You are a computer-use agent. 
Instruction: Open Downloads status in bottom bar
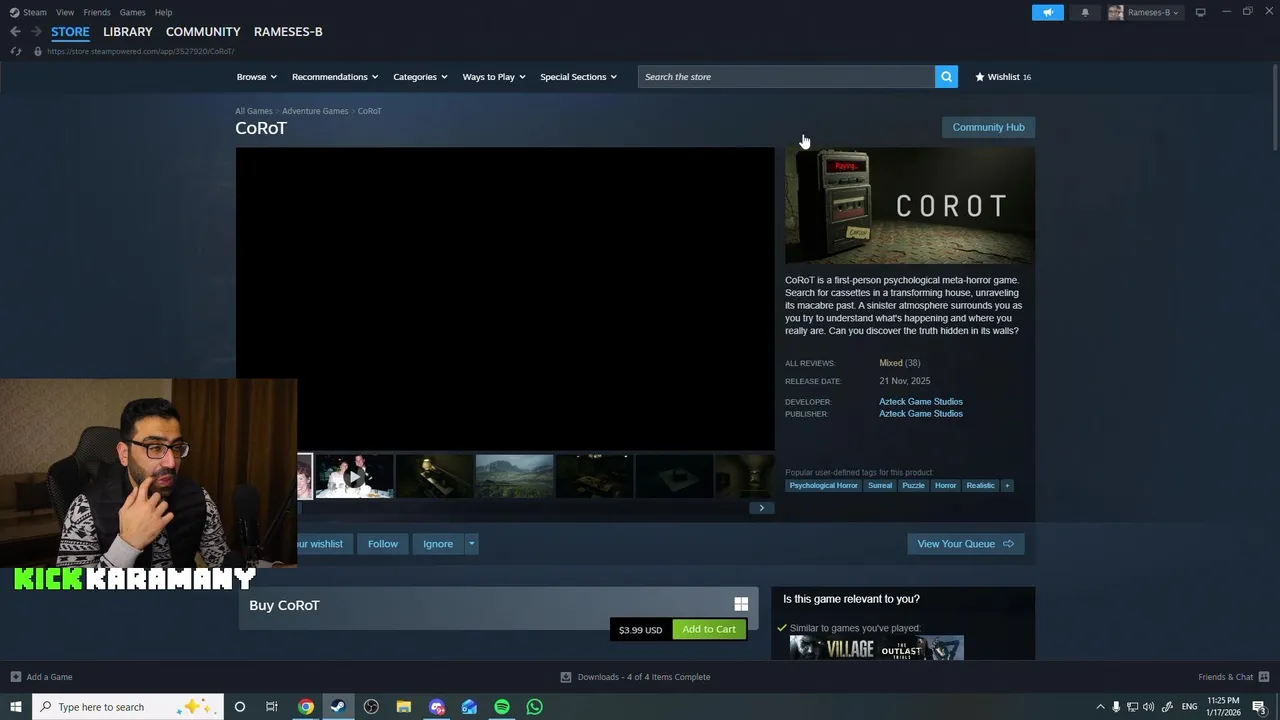click(635, 677)
